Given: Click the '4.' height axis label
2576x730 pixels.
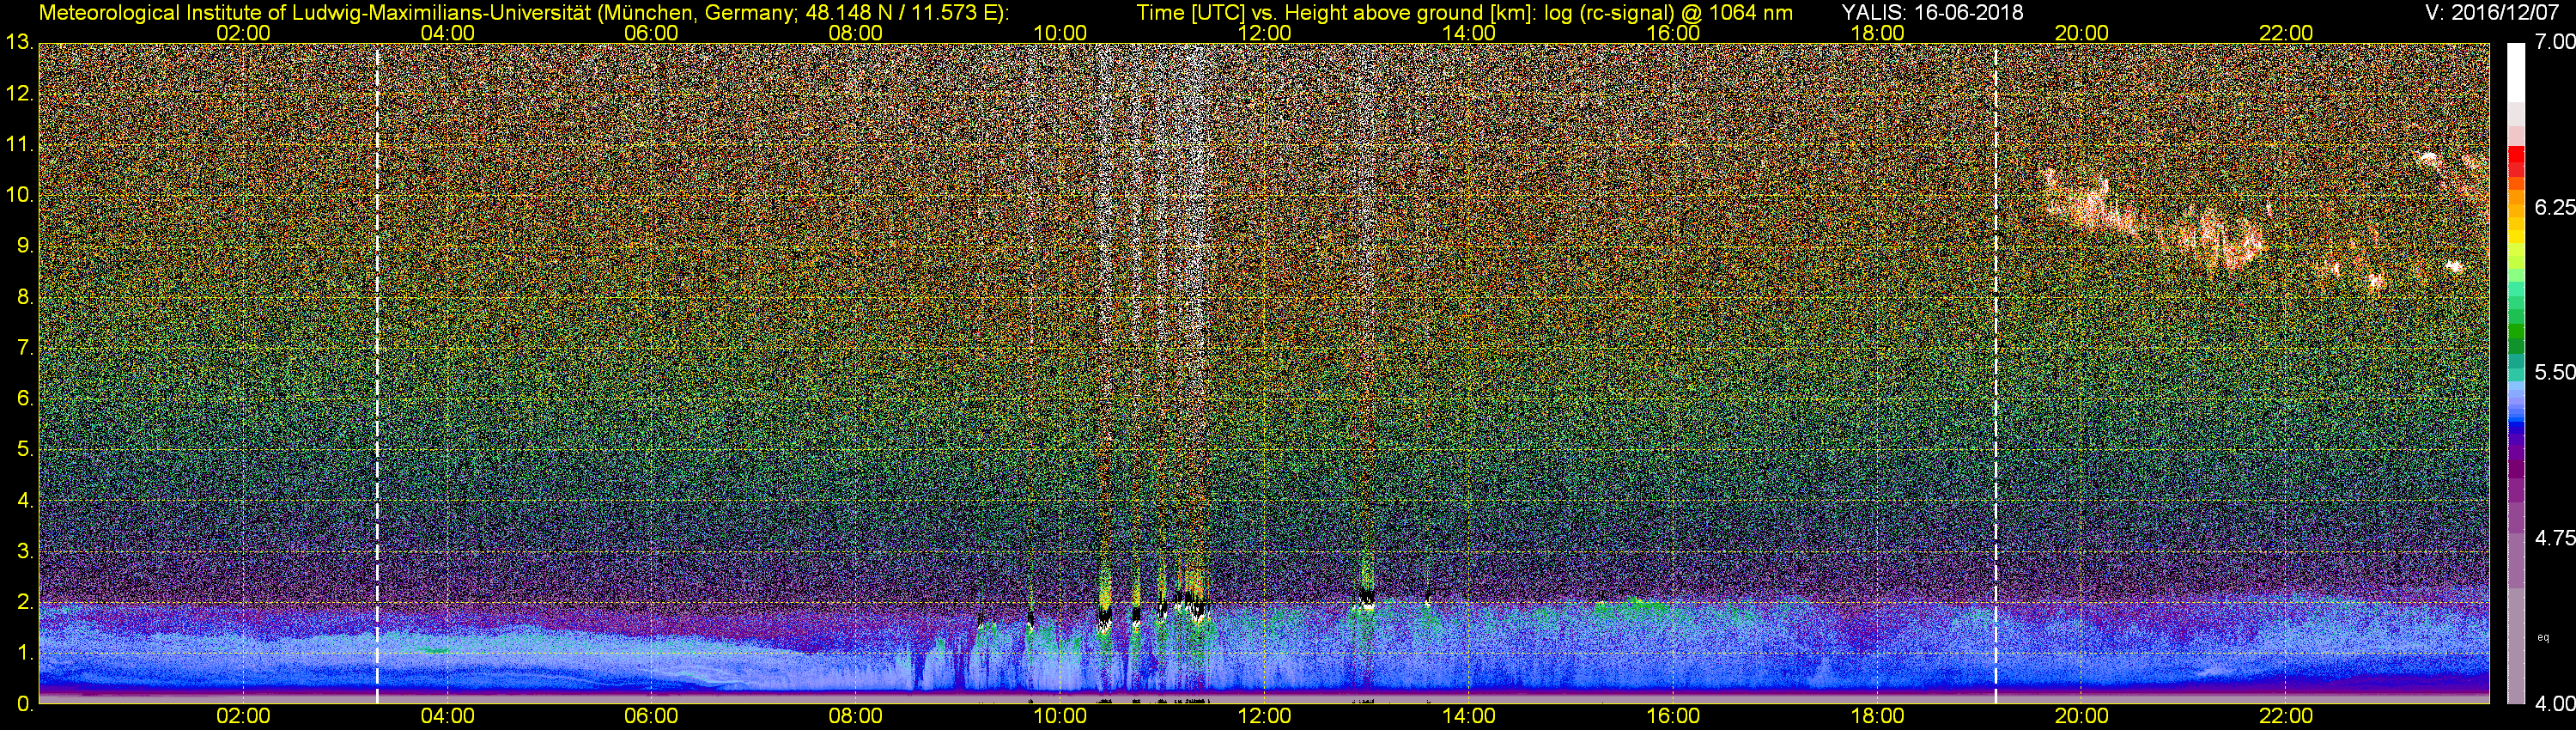Looking at the screenshot, I should pyautogui.click(x=25, y=500).
